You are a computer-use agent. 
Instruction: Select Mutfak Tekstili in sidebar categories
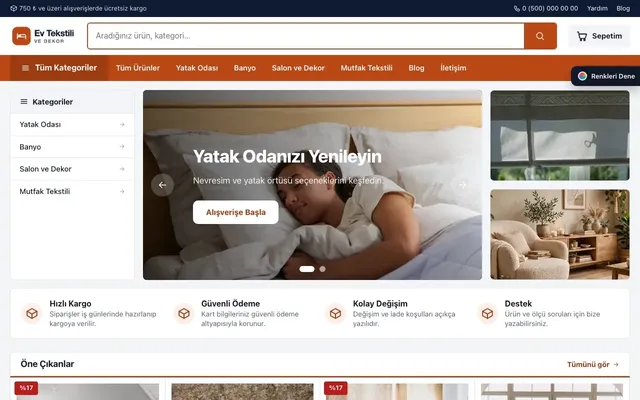coord(72,191)
